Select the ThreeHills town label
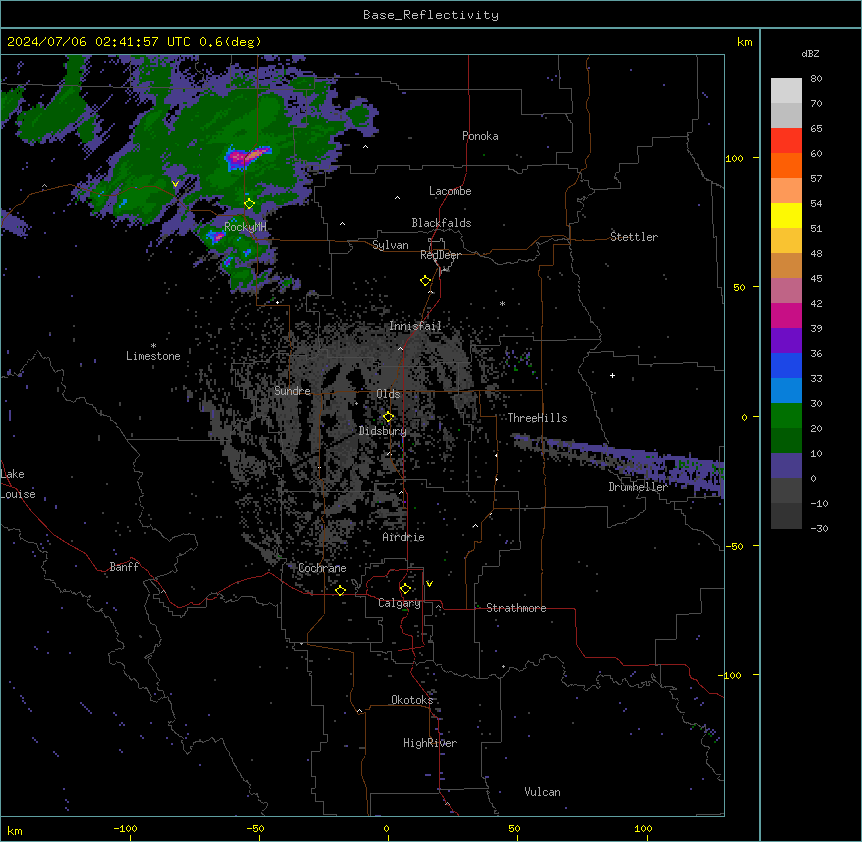Image resolution: width=862 pixels, height=842 pixels. (x=537, y=418)
